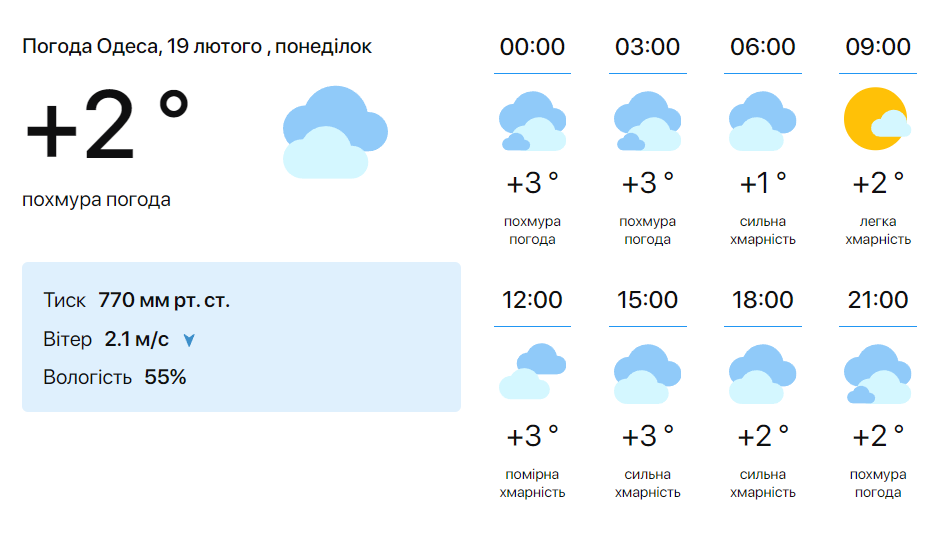This screenshot has width=936, height=559.
Task: Select the 00:00 time heading
Action: (x=532, y=47)
